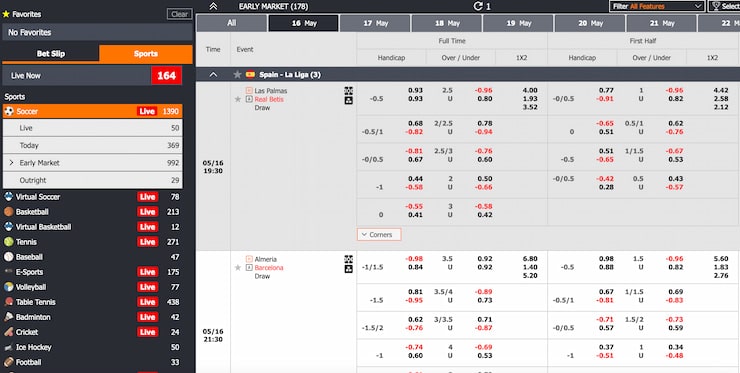Click Live badge next to E-Sports
Image resolution: width=740 pixels, height=373 pixels.
[x=147, y=272]
